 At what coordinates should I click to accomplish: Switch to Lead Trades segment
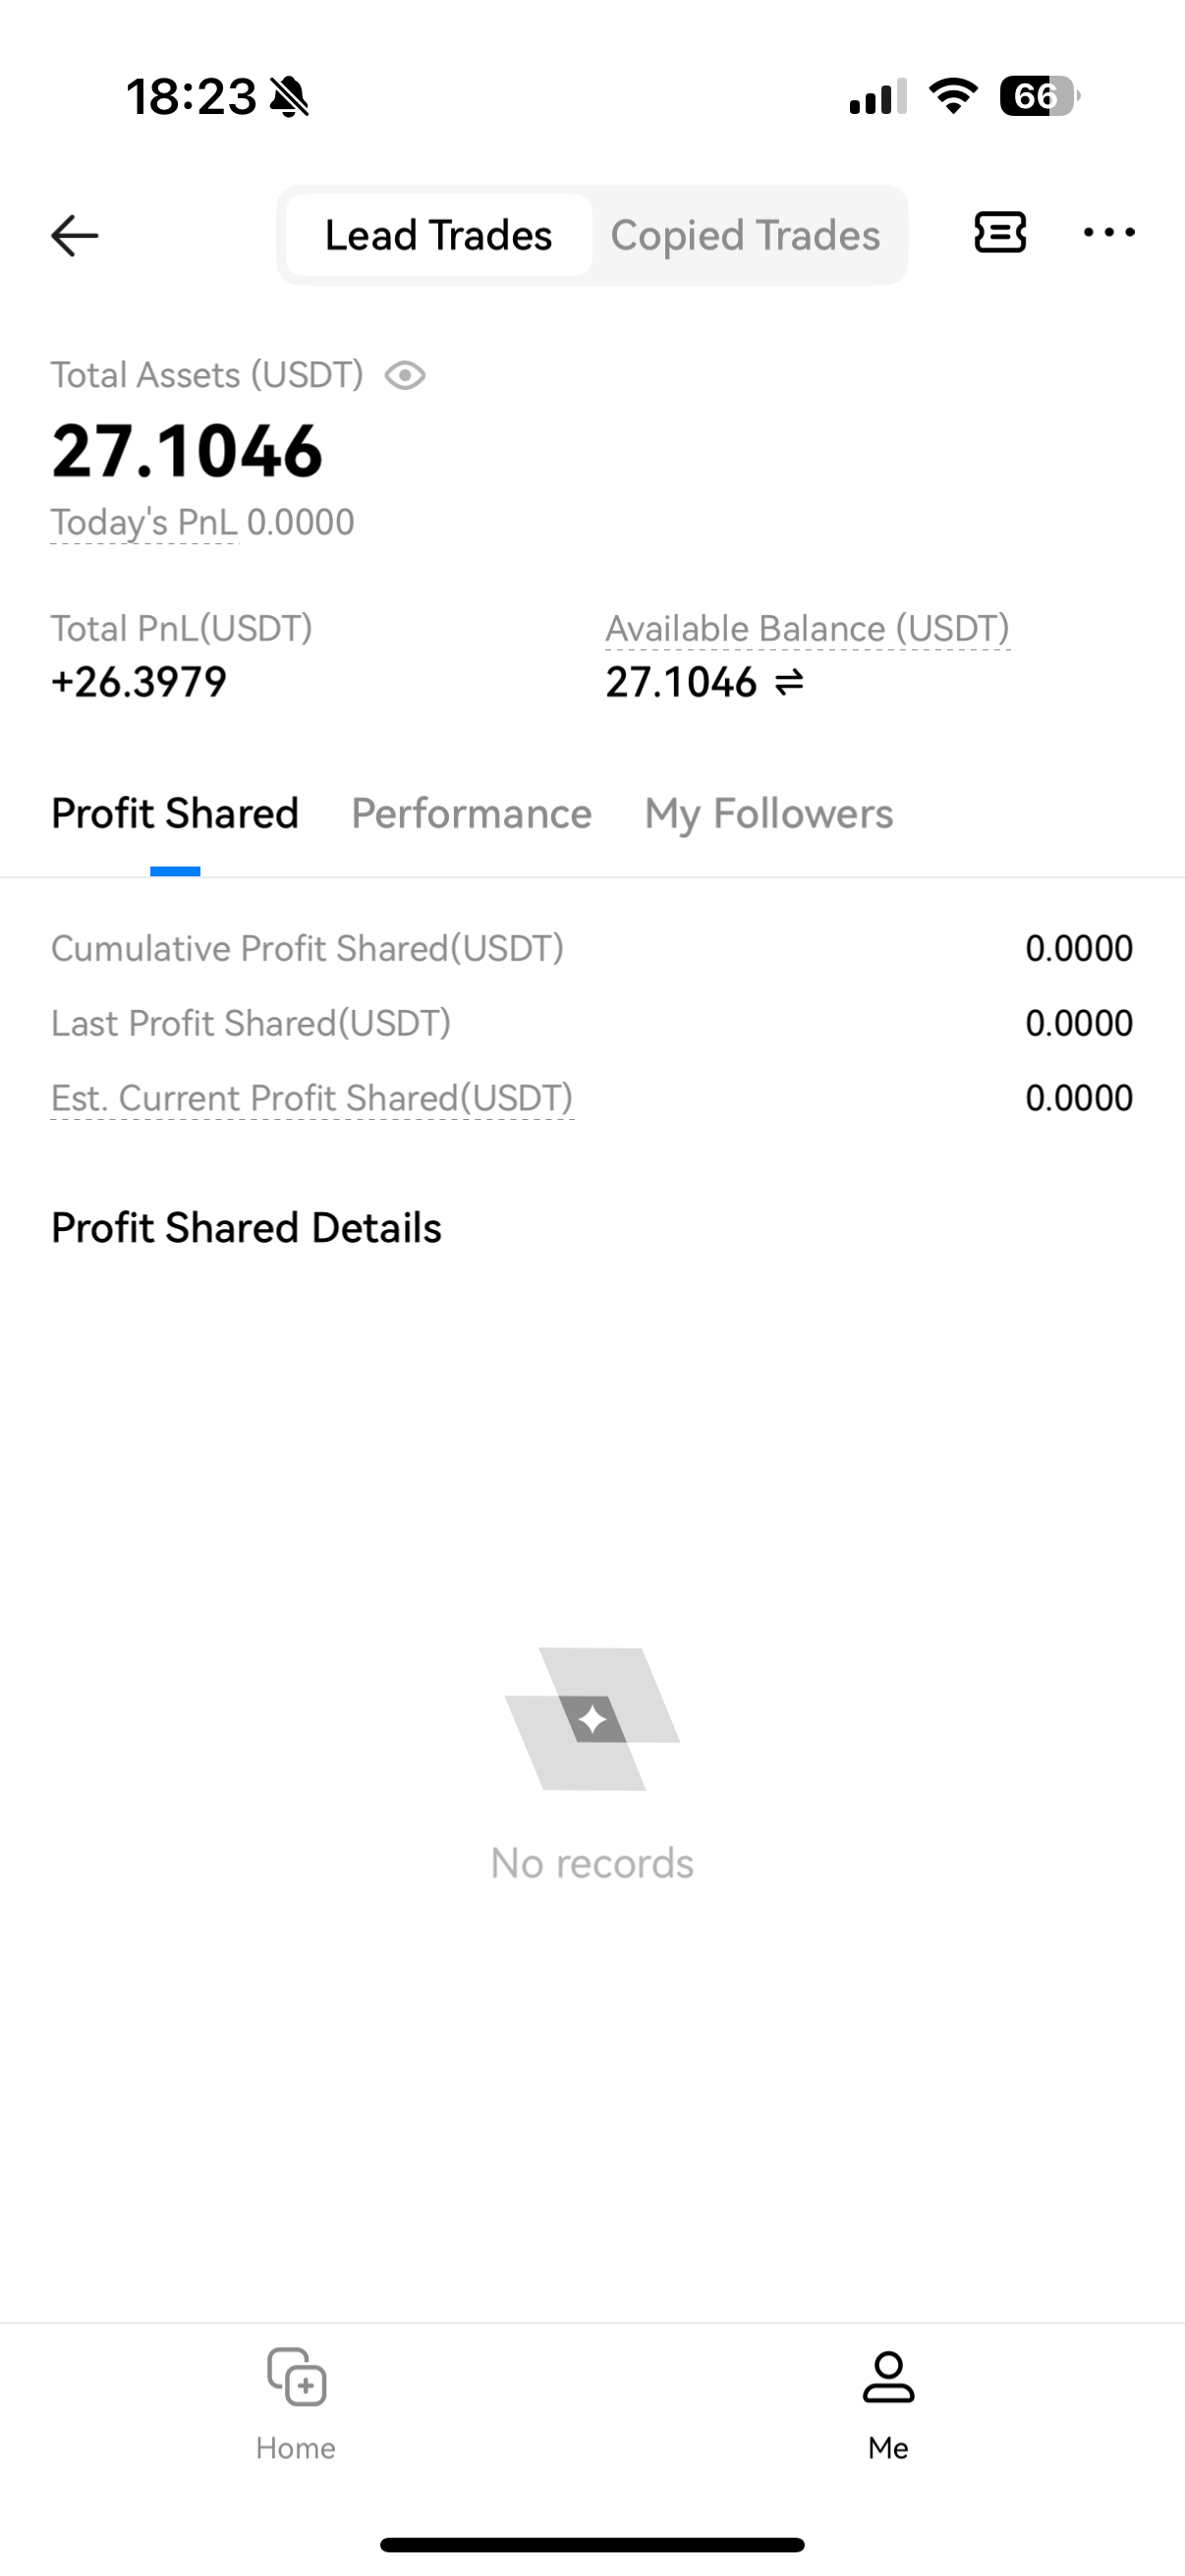439,236
